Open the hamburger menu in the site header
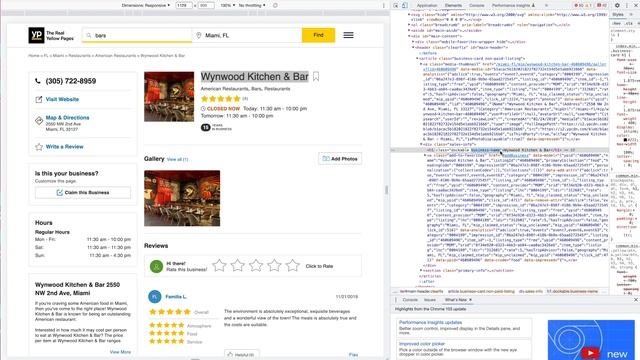Screen dimensions: 640x360 [348, 35]
